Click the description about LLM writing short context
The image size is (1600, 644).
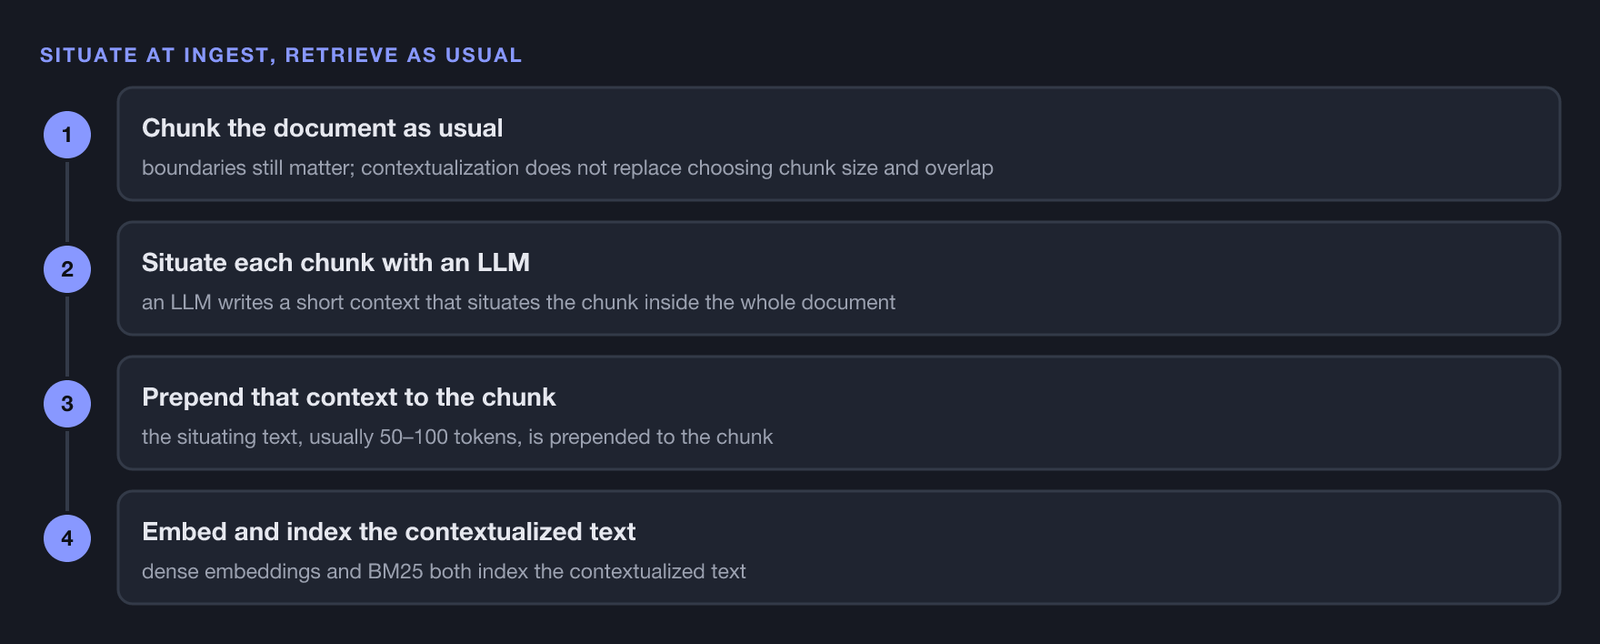(x=518, y=302)
